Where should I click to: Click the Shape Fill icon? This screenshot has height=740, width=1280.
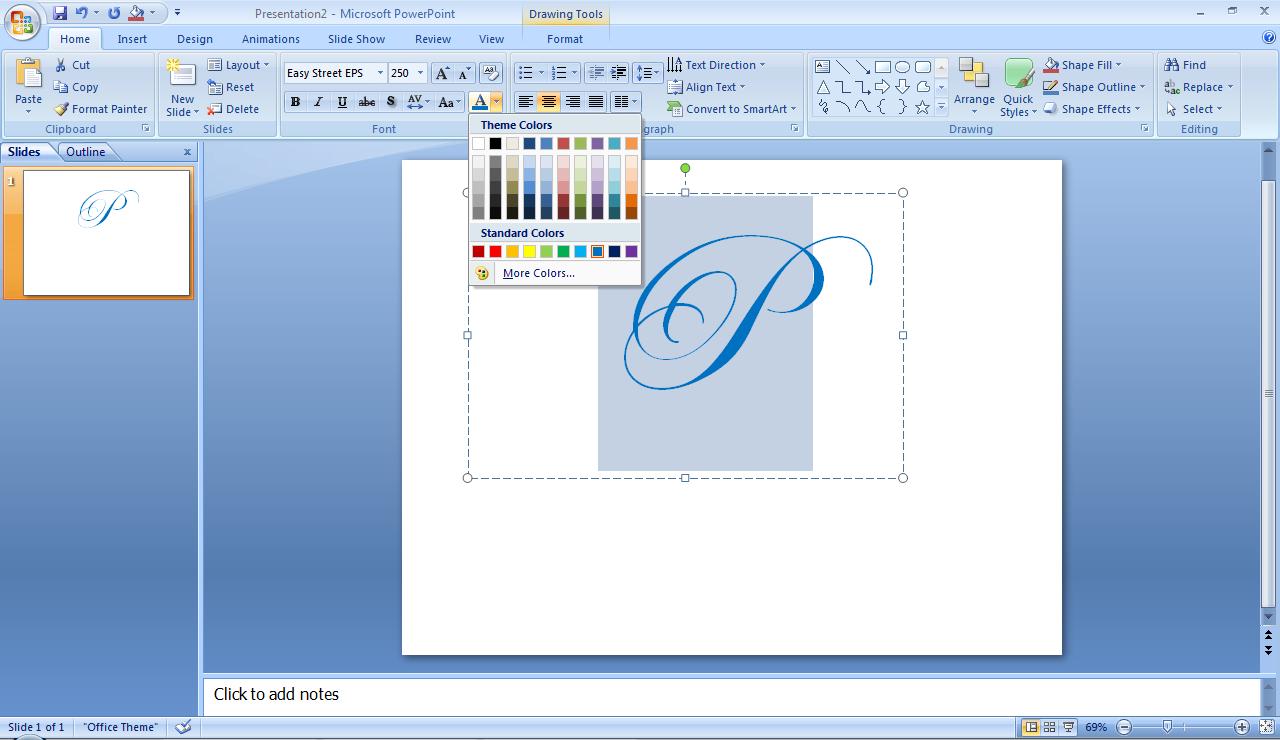click(x=1051, y=64)
